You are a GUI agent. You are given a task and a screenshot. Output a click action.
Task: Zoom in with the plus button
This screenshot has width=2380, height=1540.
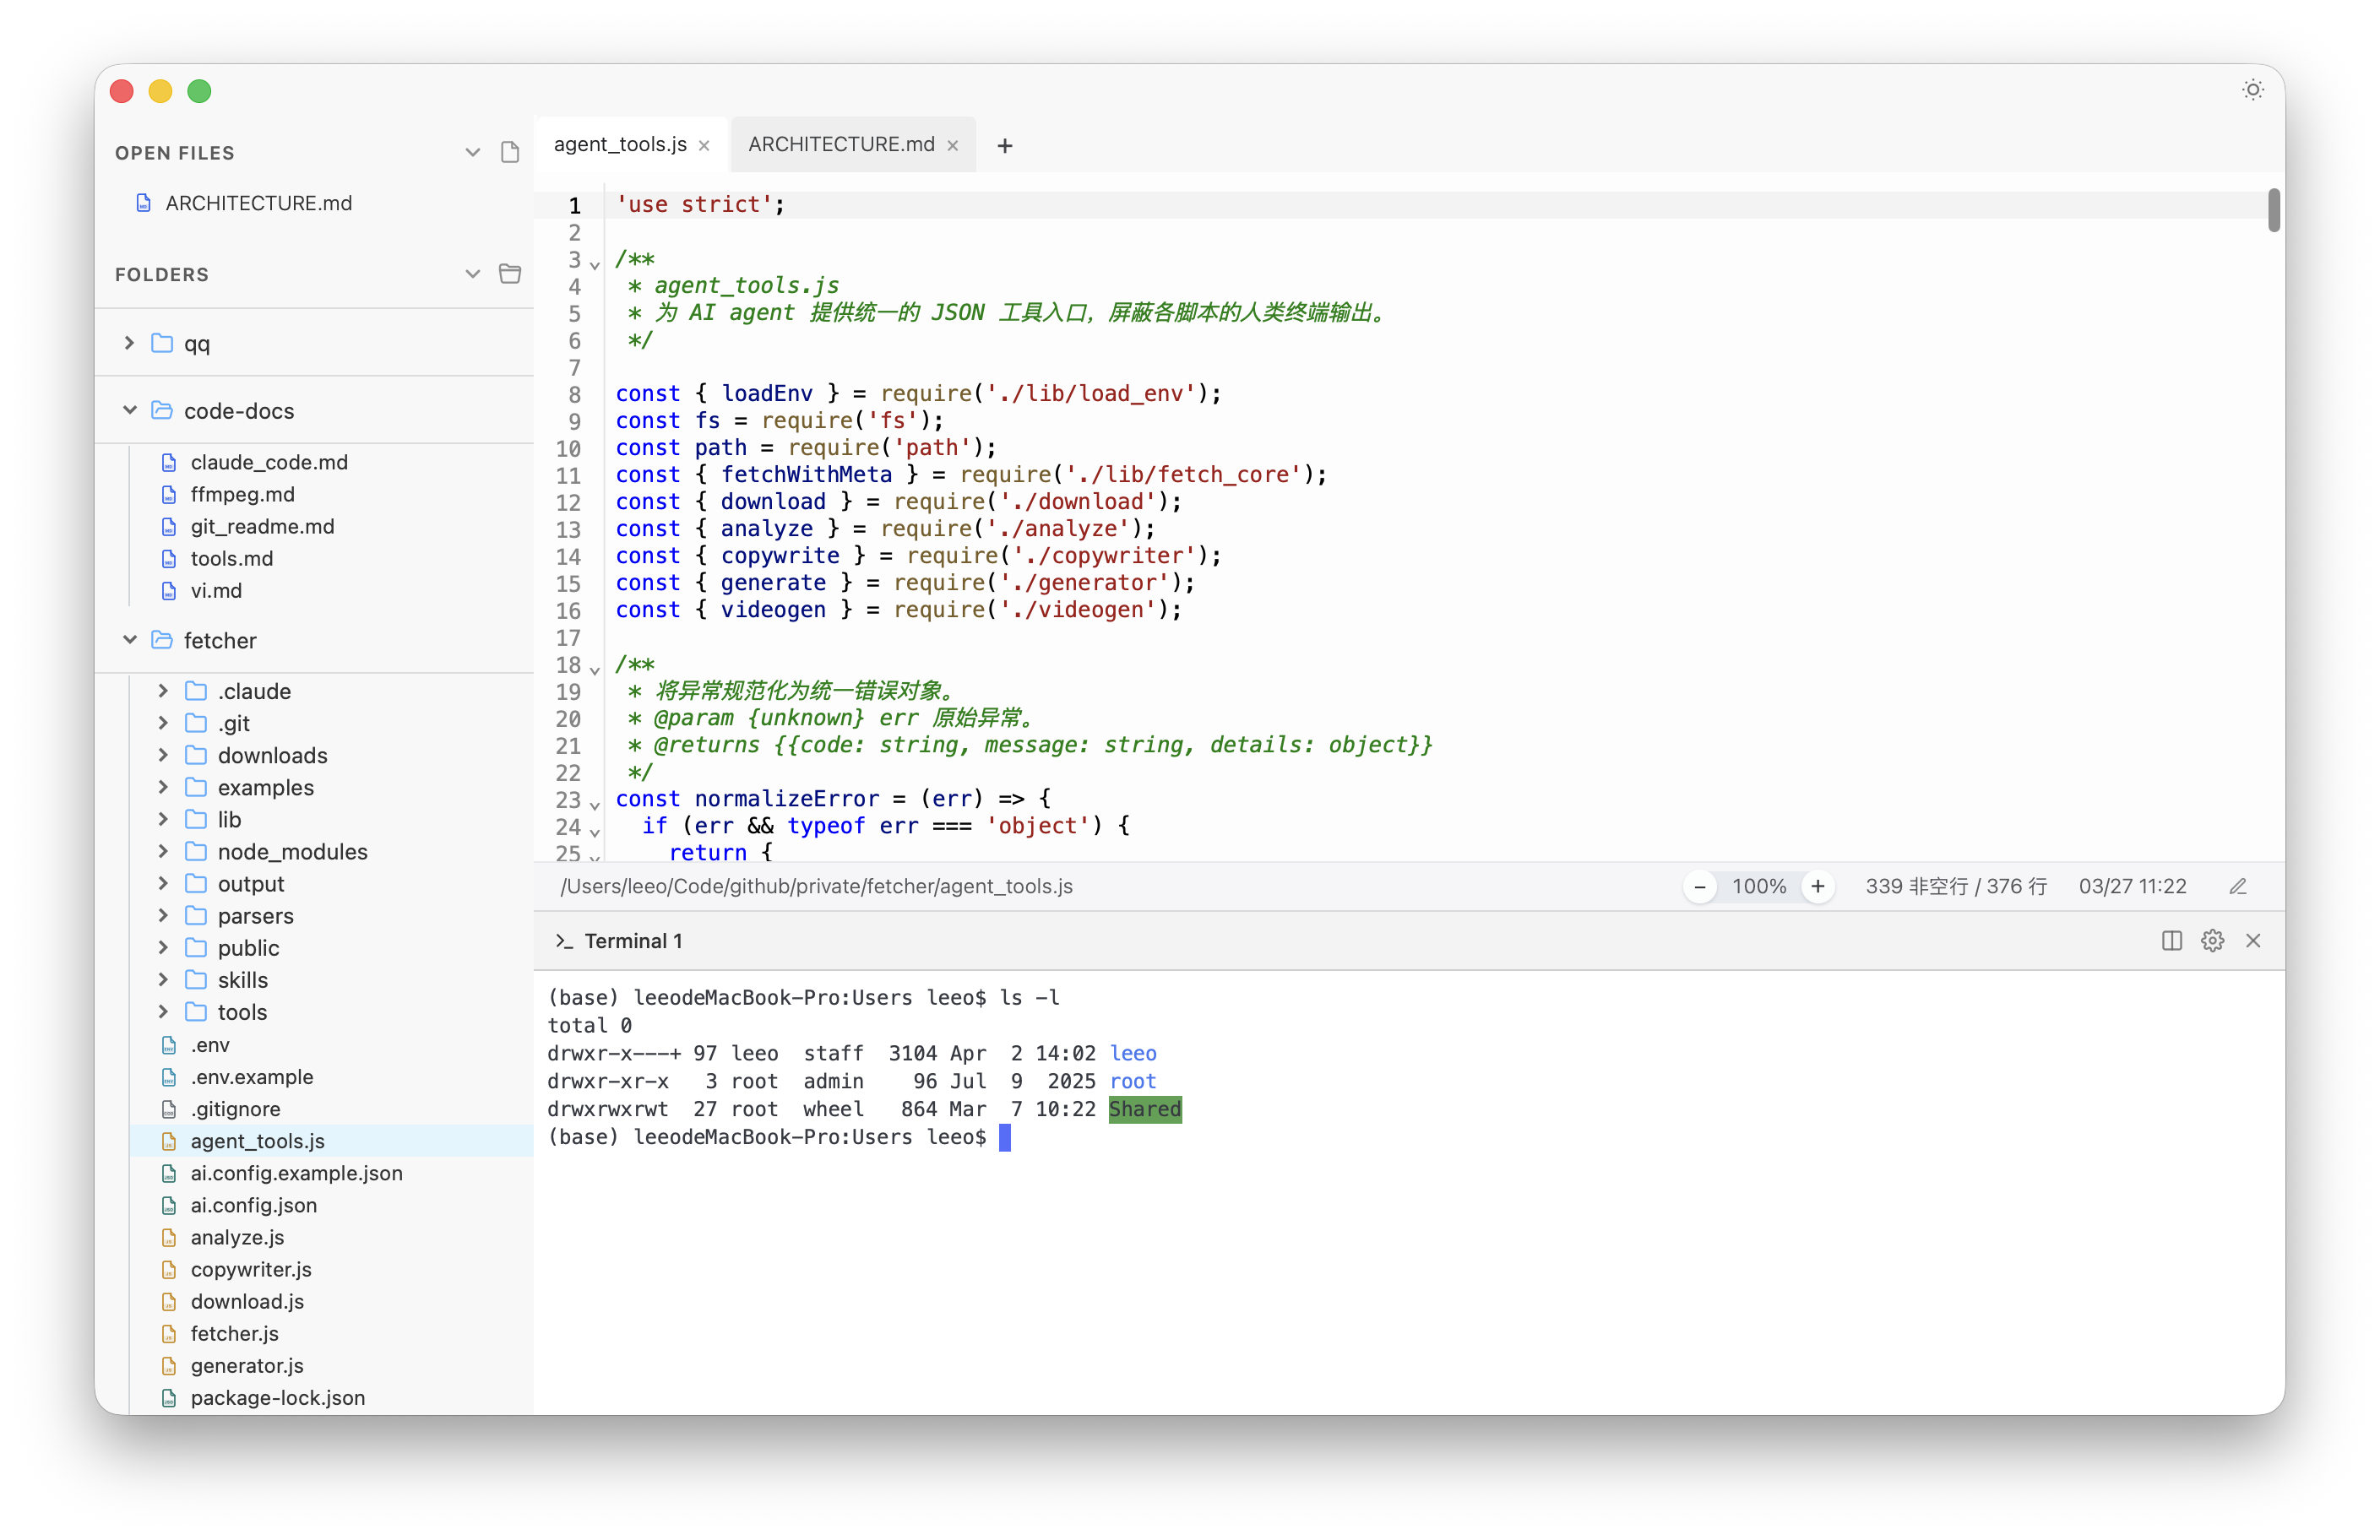(x=1818, y=887)
